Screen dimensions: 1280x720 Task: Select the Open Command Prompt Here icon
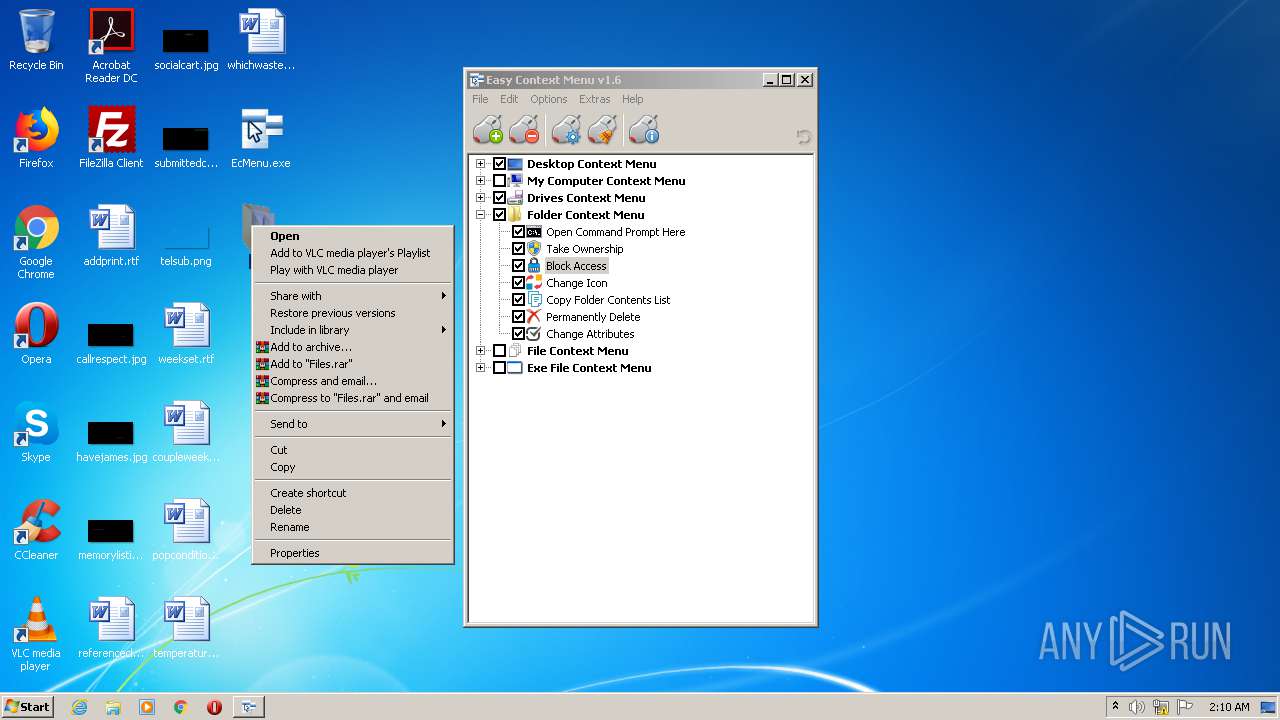[x=534, y=232]
